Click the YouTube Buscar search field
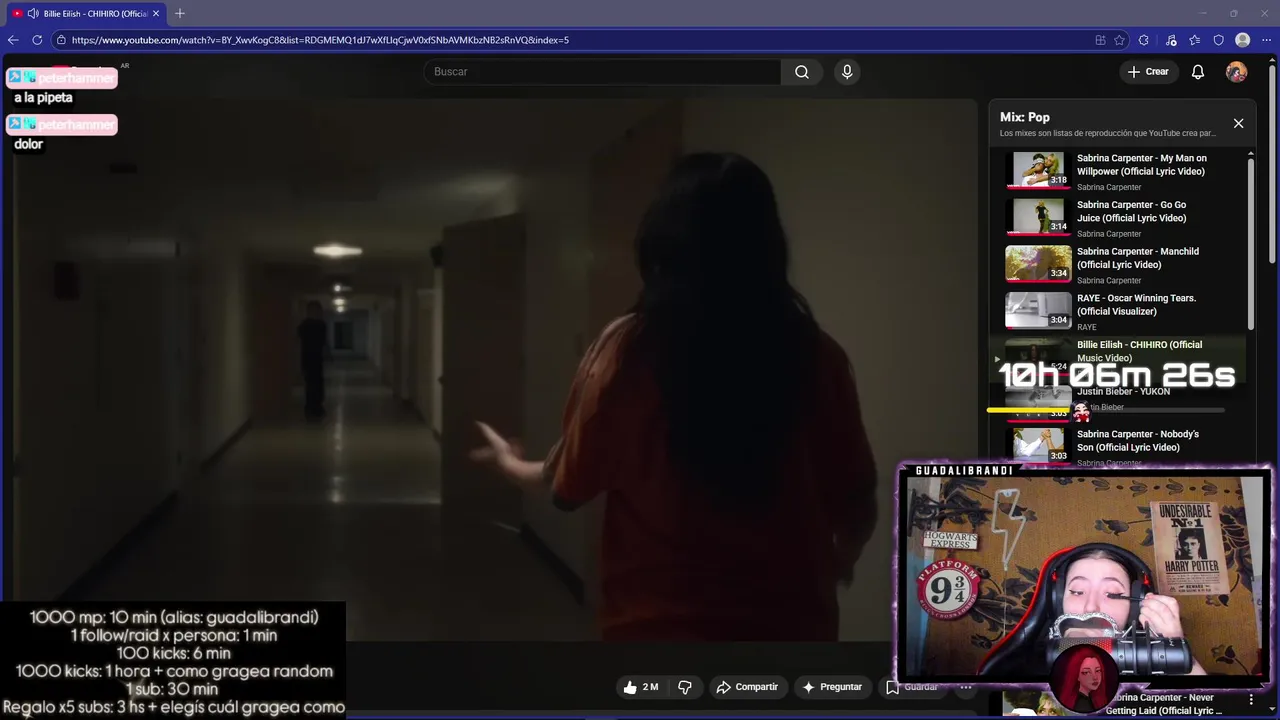The image size is (1280, 720). (x=602, y=72)
